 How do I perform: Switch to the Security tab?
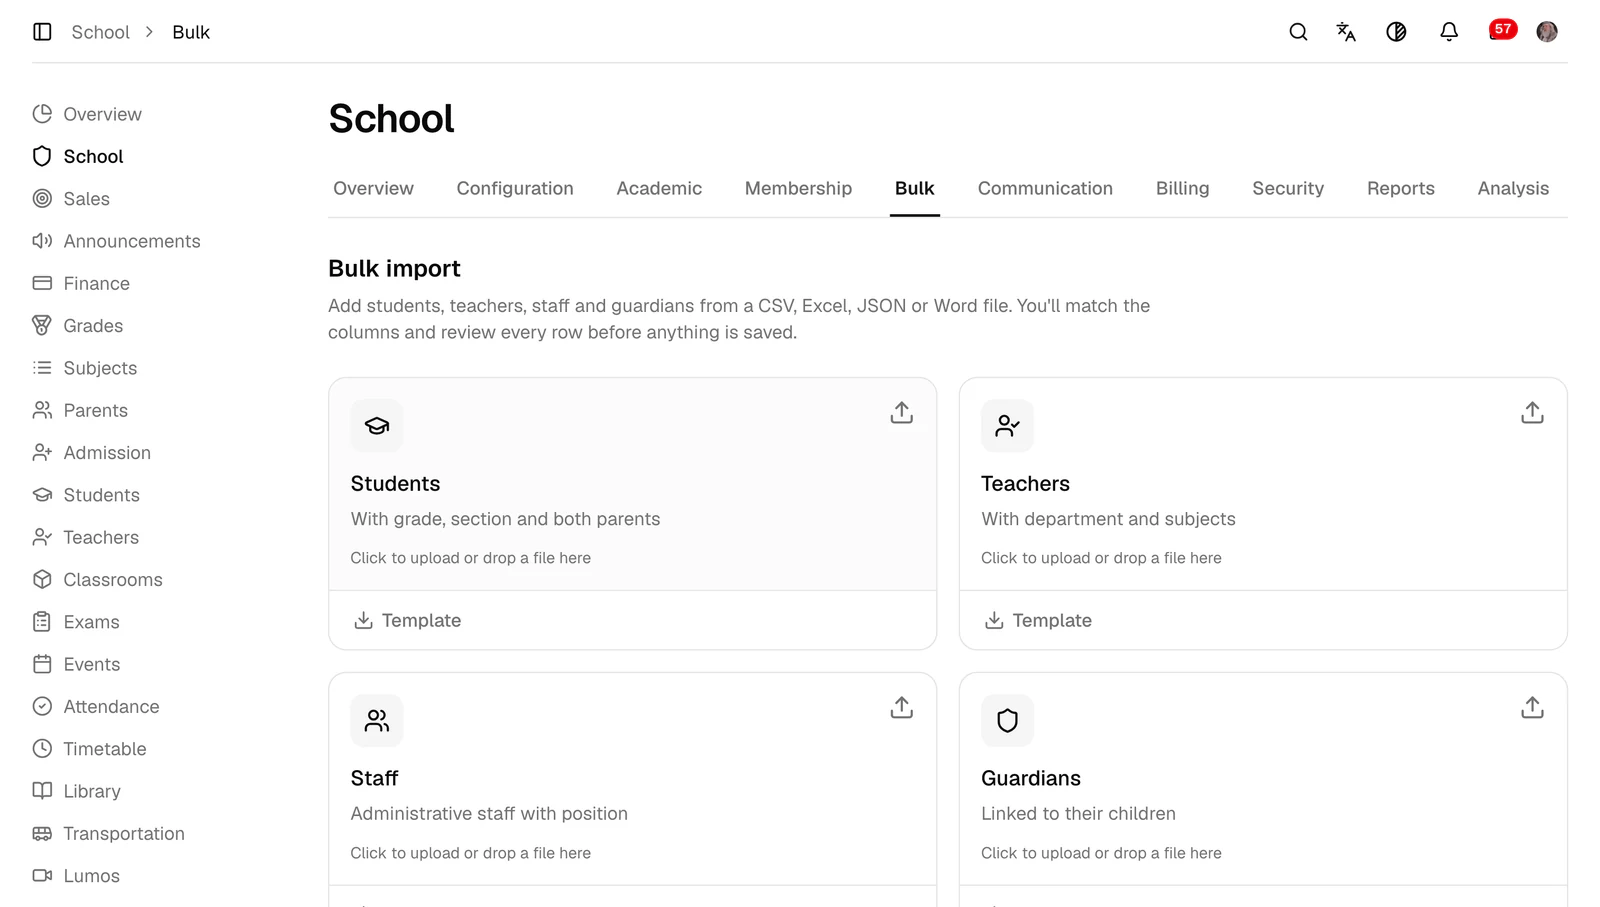(1288, 189)
